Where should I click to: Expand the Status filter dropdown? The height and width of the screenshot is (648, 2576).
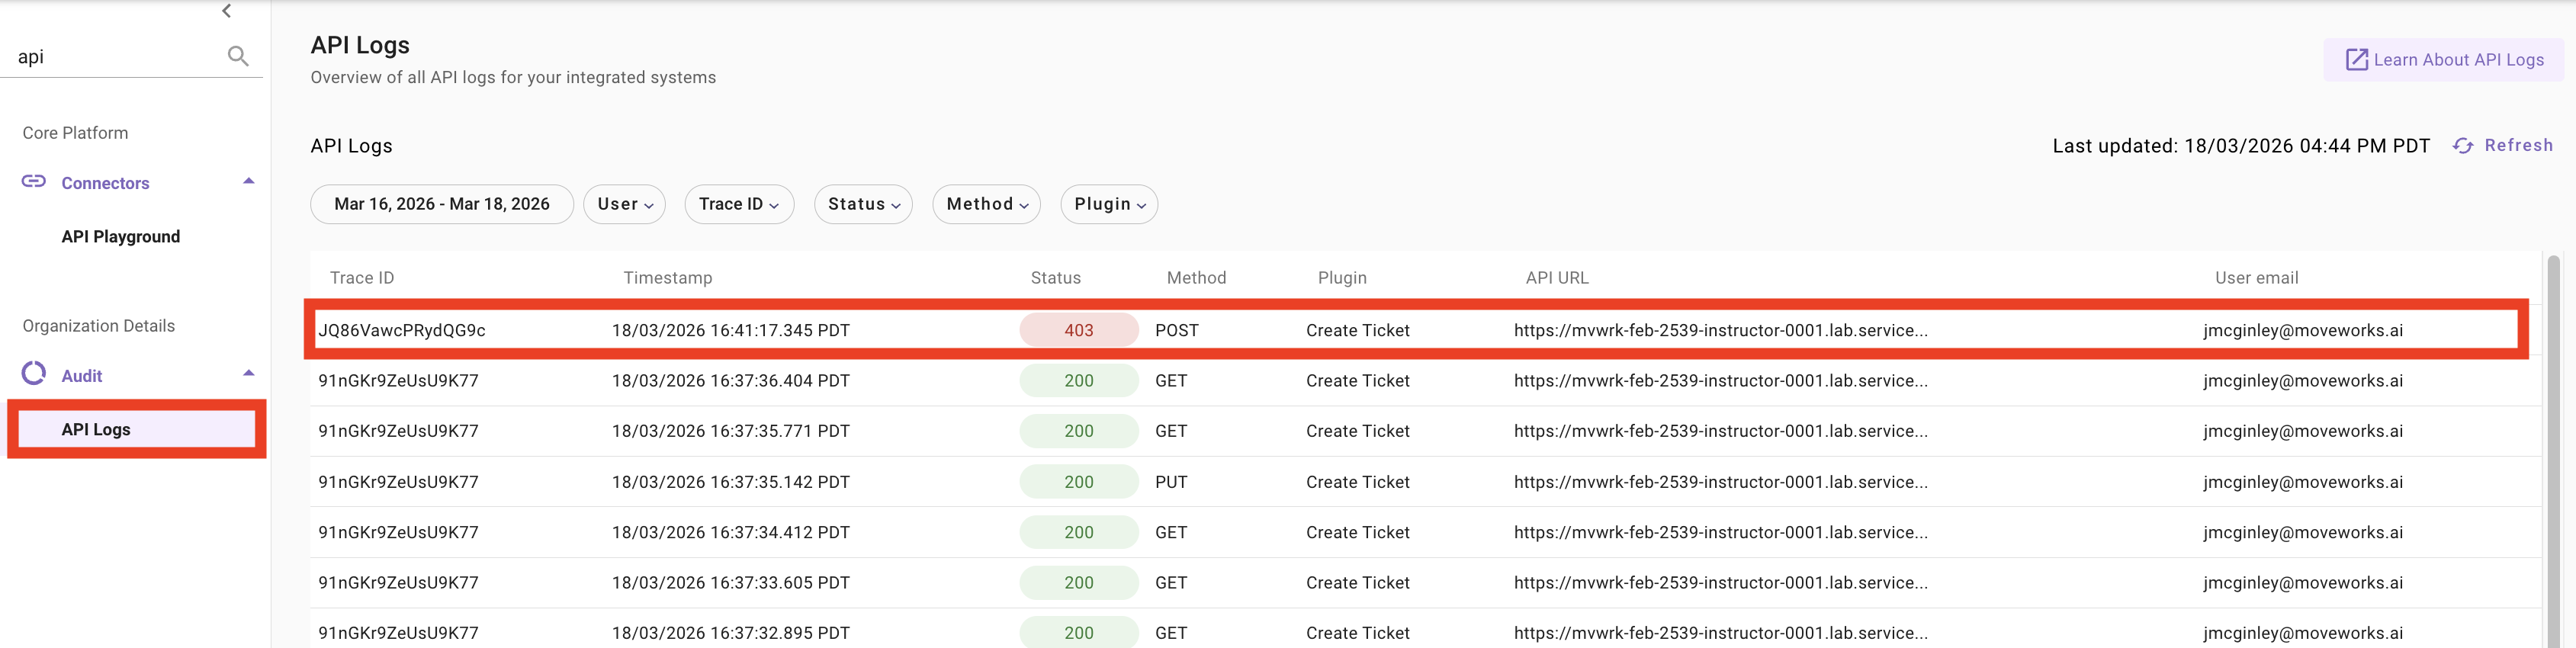coord(863,204)
